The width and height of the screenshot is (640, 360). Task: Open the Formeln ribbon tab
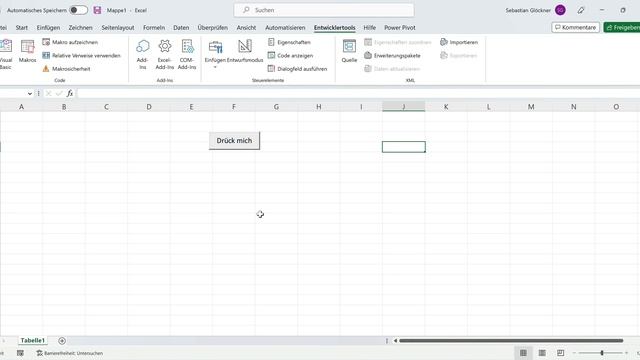[154, 28]
